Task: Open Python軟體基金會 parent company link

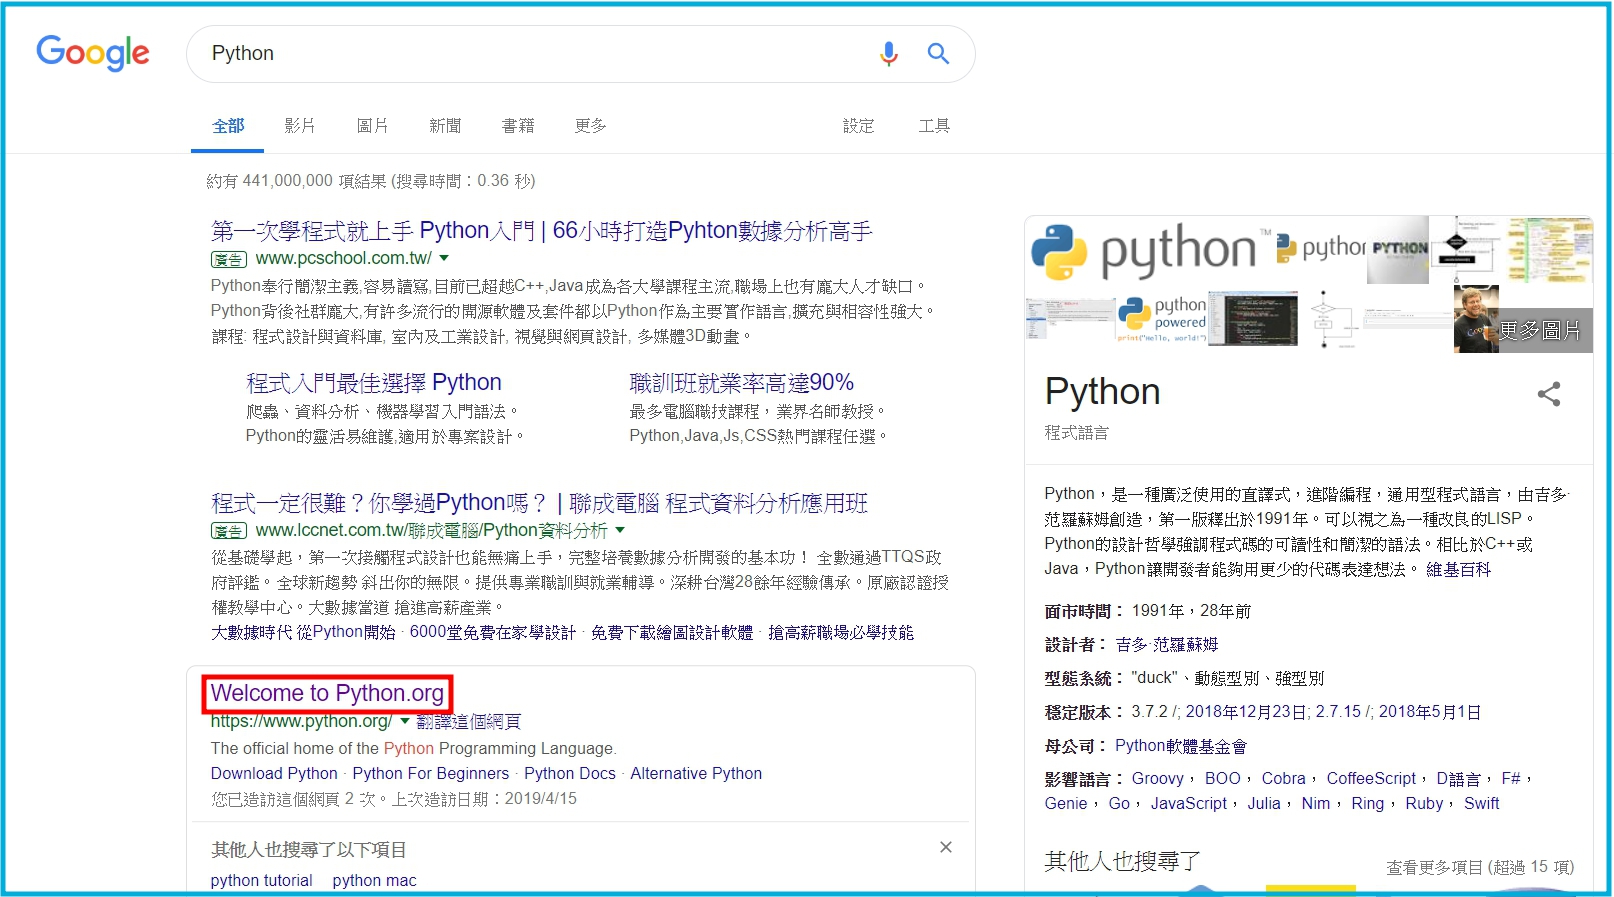Action: click(1181, 746)
